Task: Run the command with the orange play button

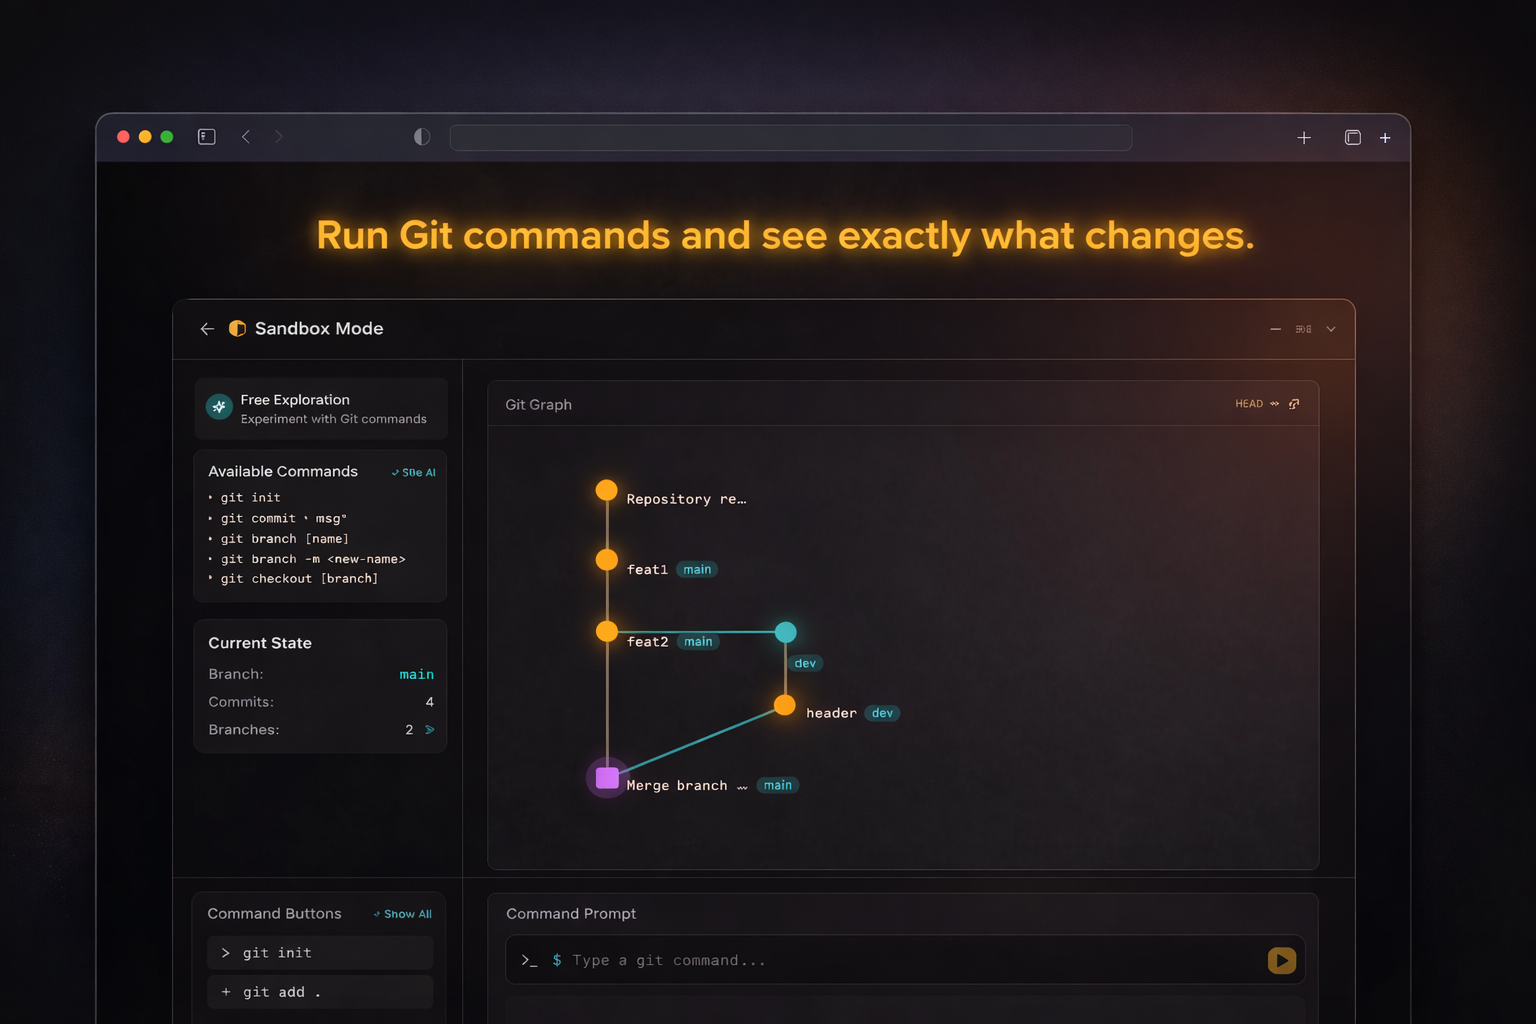Action: 1282,960
